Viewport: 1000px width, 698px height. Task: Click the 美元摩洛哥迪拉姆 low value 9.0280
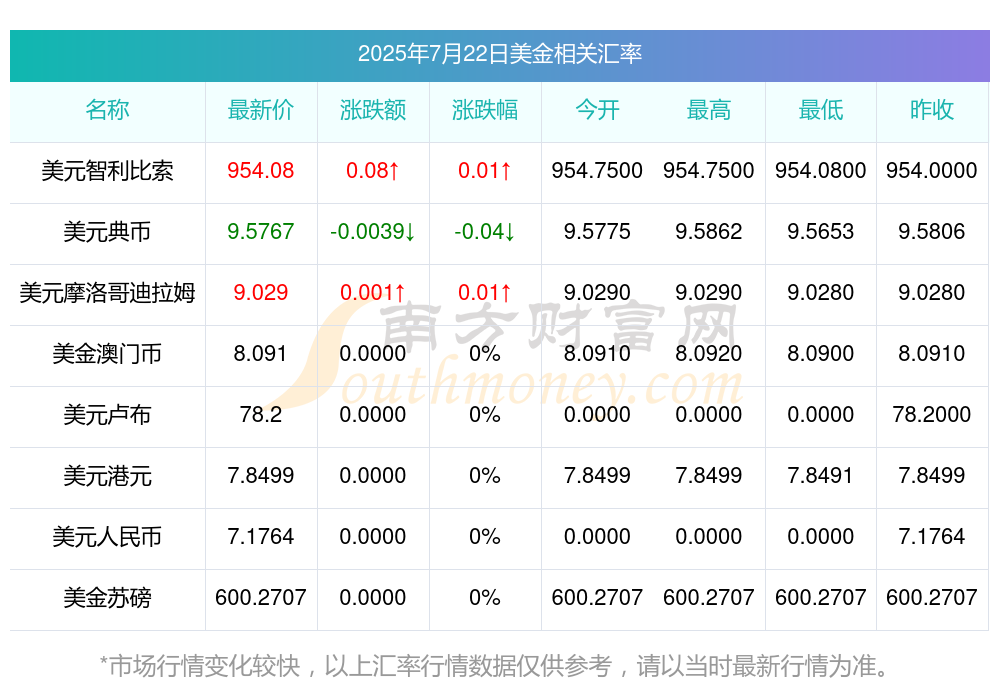(x=821, y=292)
